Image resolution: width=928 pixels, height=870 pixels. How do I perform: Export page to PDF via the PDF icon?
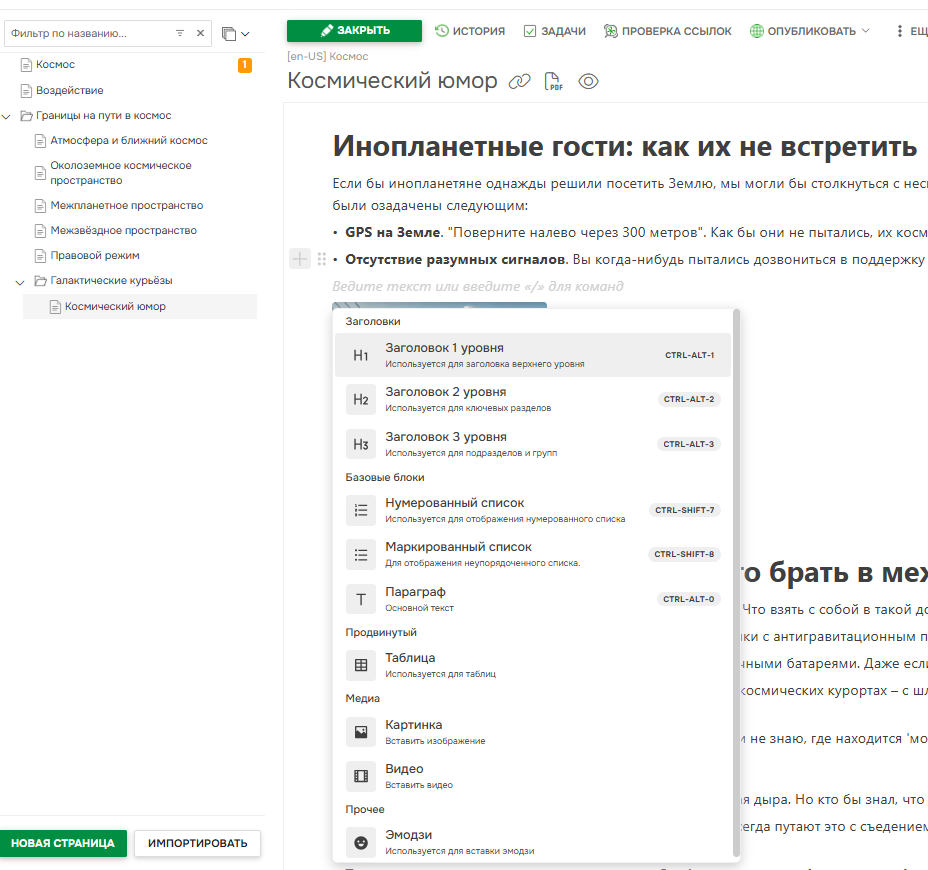coord(553,79)
